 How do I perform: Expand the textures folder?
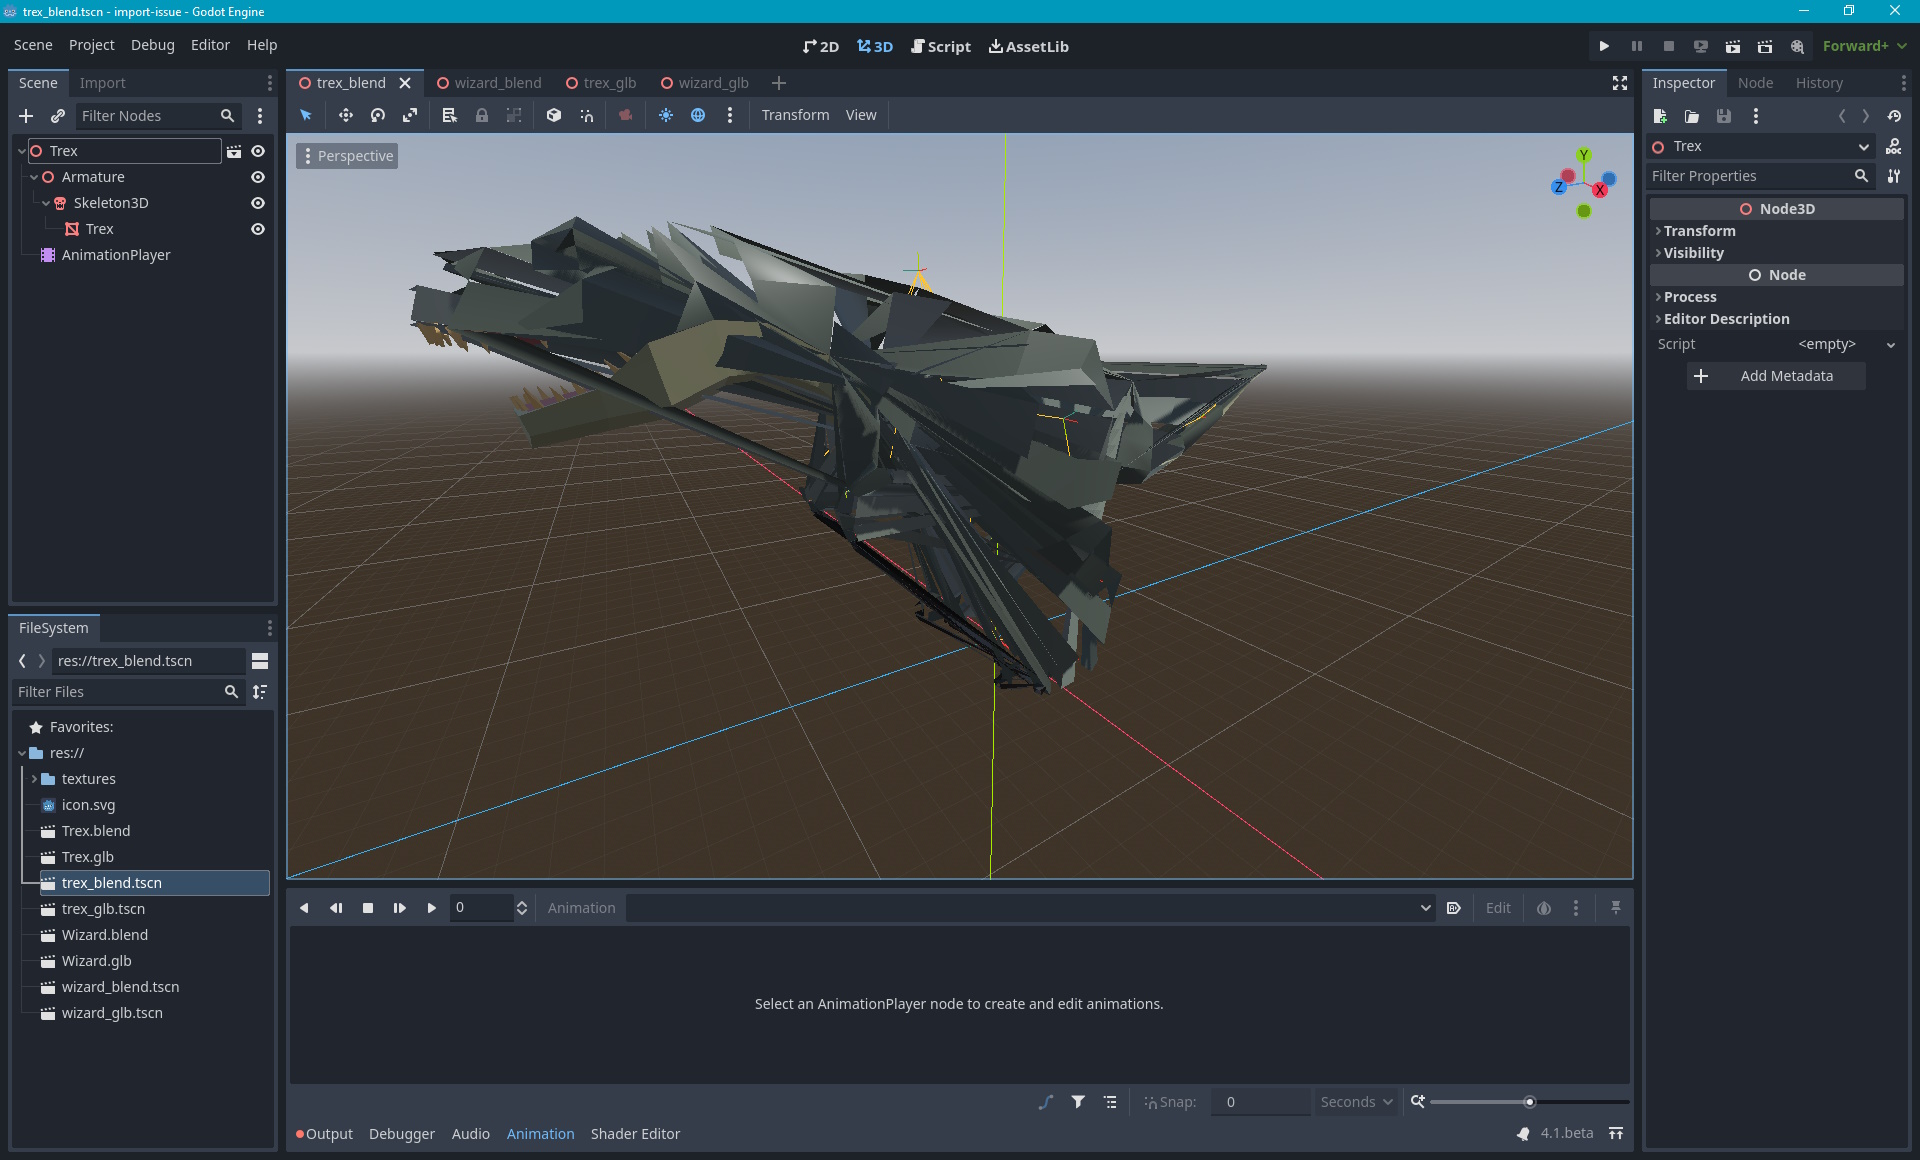coord(34,779)
